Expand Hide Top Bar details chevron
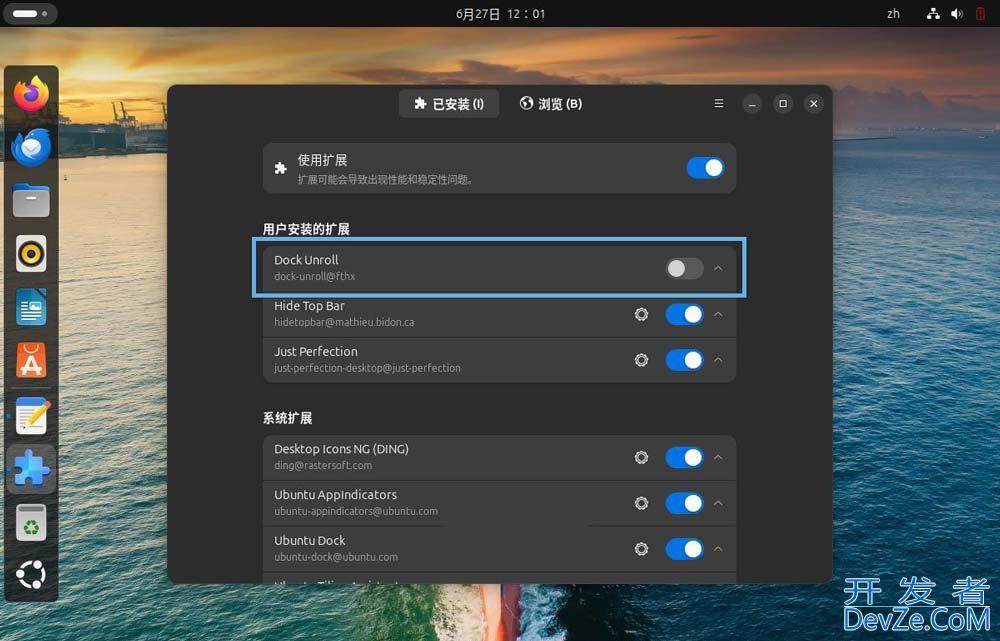Image resolution: width=1000 pixels, height=641 pixels. coord(718,314)
